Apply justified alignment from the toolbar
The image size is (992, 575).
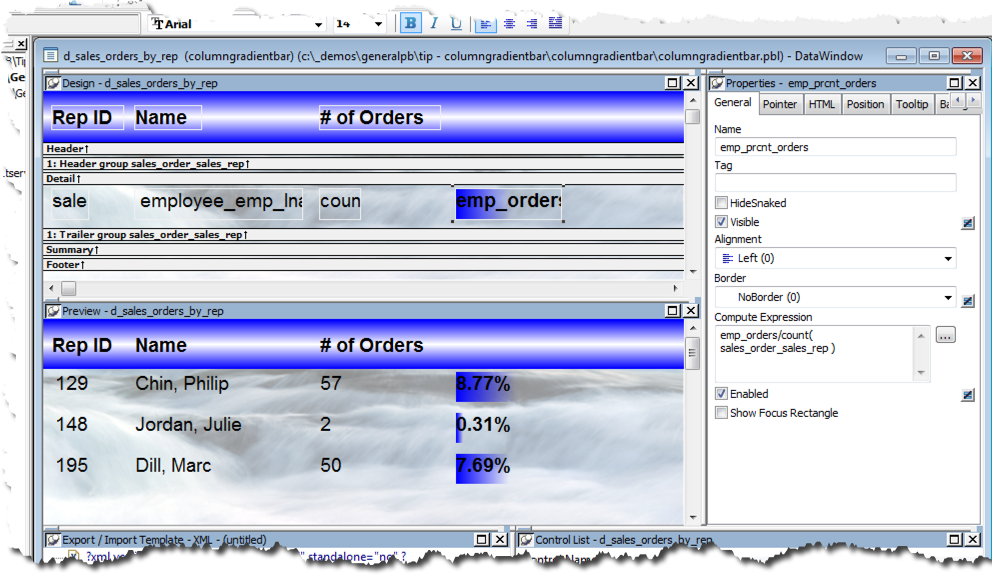pyautogui.click(x=555, y=23)
